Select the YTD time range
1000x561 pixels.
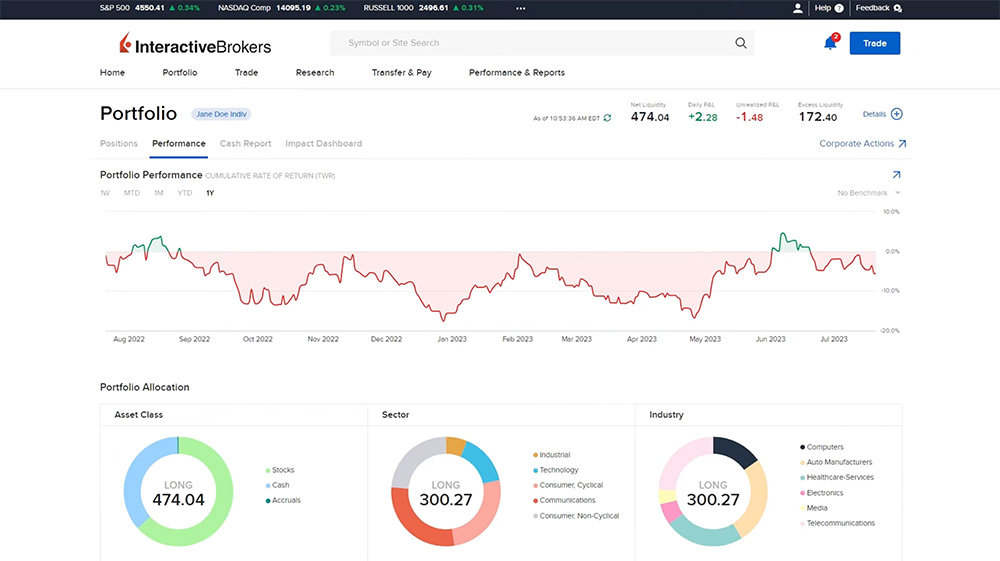(x=184, y=193)
